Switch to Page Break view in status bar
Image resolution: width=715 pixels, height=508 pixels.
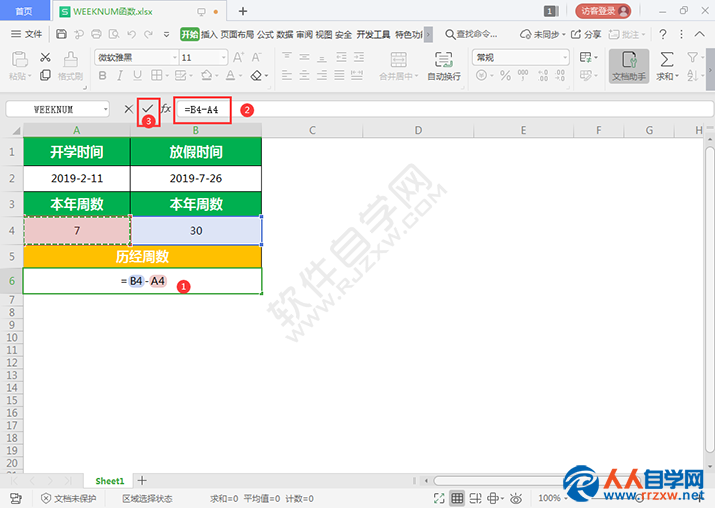coord(475,498)
